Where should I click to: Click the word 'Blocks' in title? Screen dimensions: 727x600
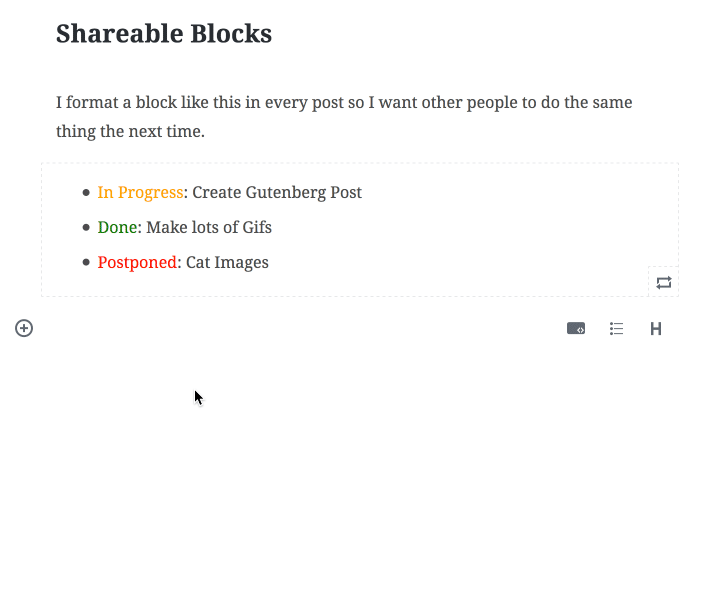click(231, 33)
